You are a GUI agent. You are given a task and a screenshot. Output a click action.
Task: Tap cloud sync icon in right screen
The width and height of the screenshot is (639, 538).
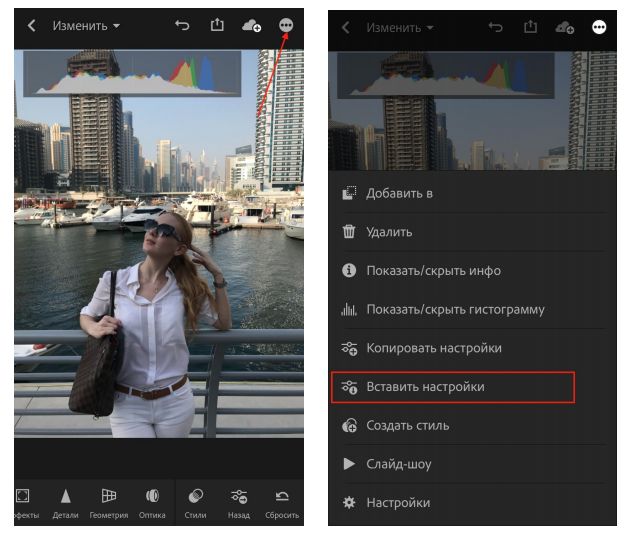(x=564, y=27)
